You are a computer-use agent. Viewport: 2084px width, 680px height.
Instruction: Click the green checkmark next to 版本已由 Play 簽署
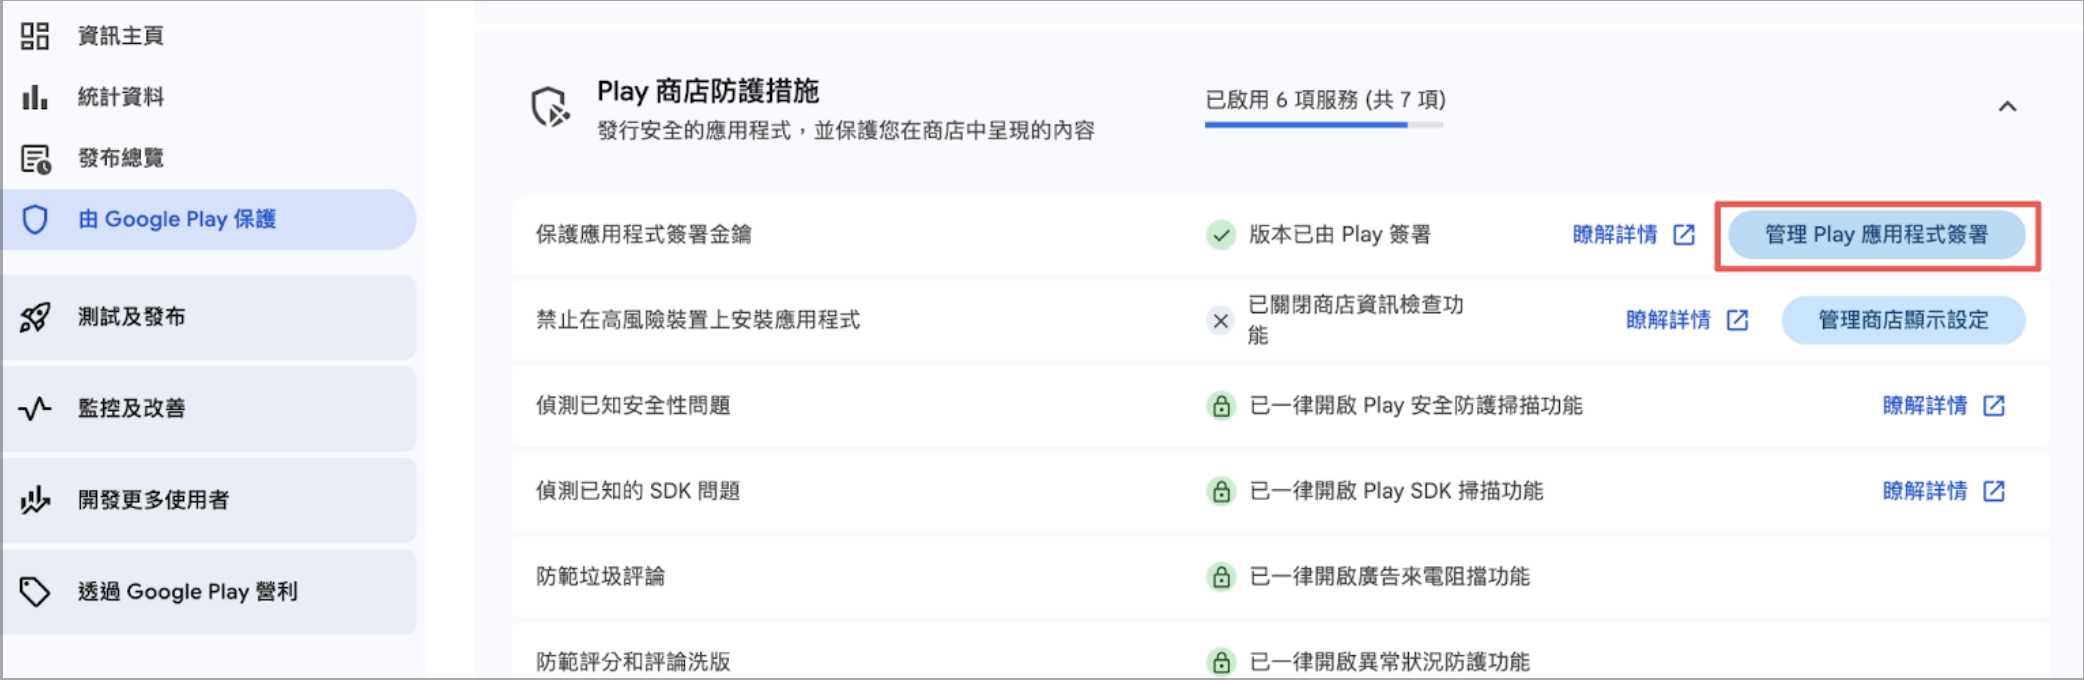point(1220,235)
